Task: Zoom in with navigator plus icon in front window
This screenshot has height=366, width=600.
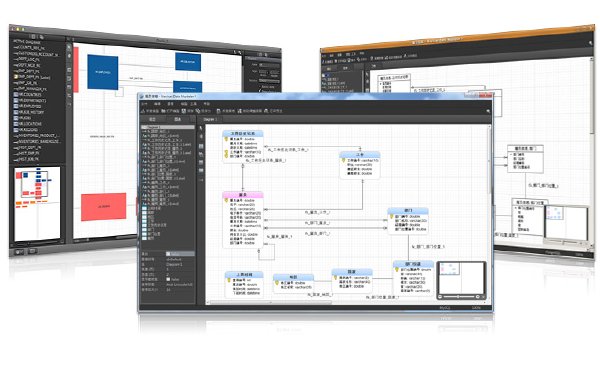Action: tap(478, 297)
